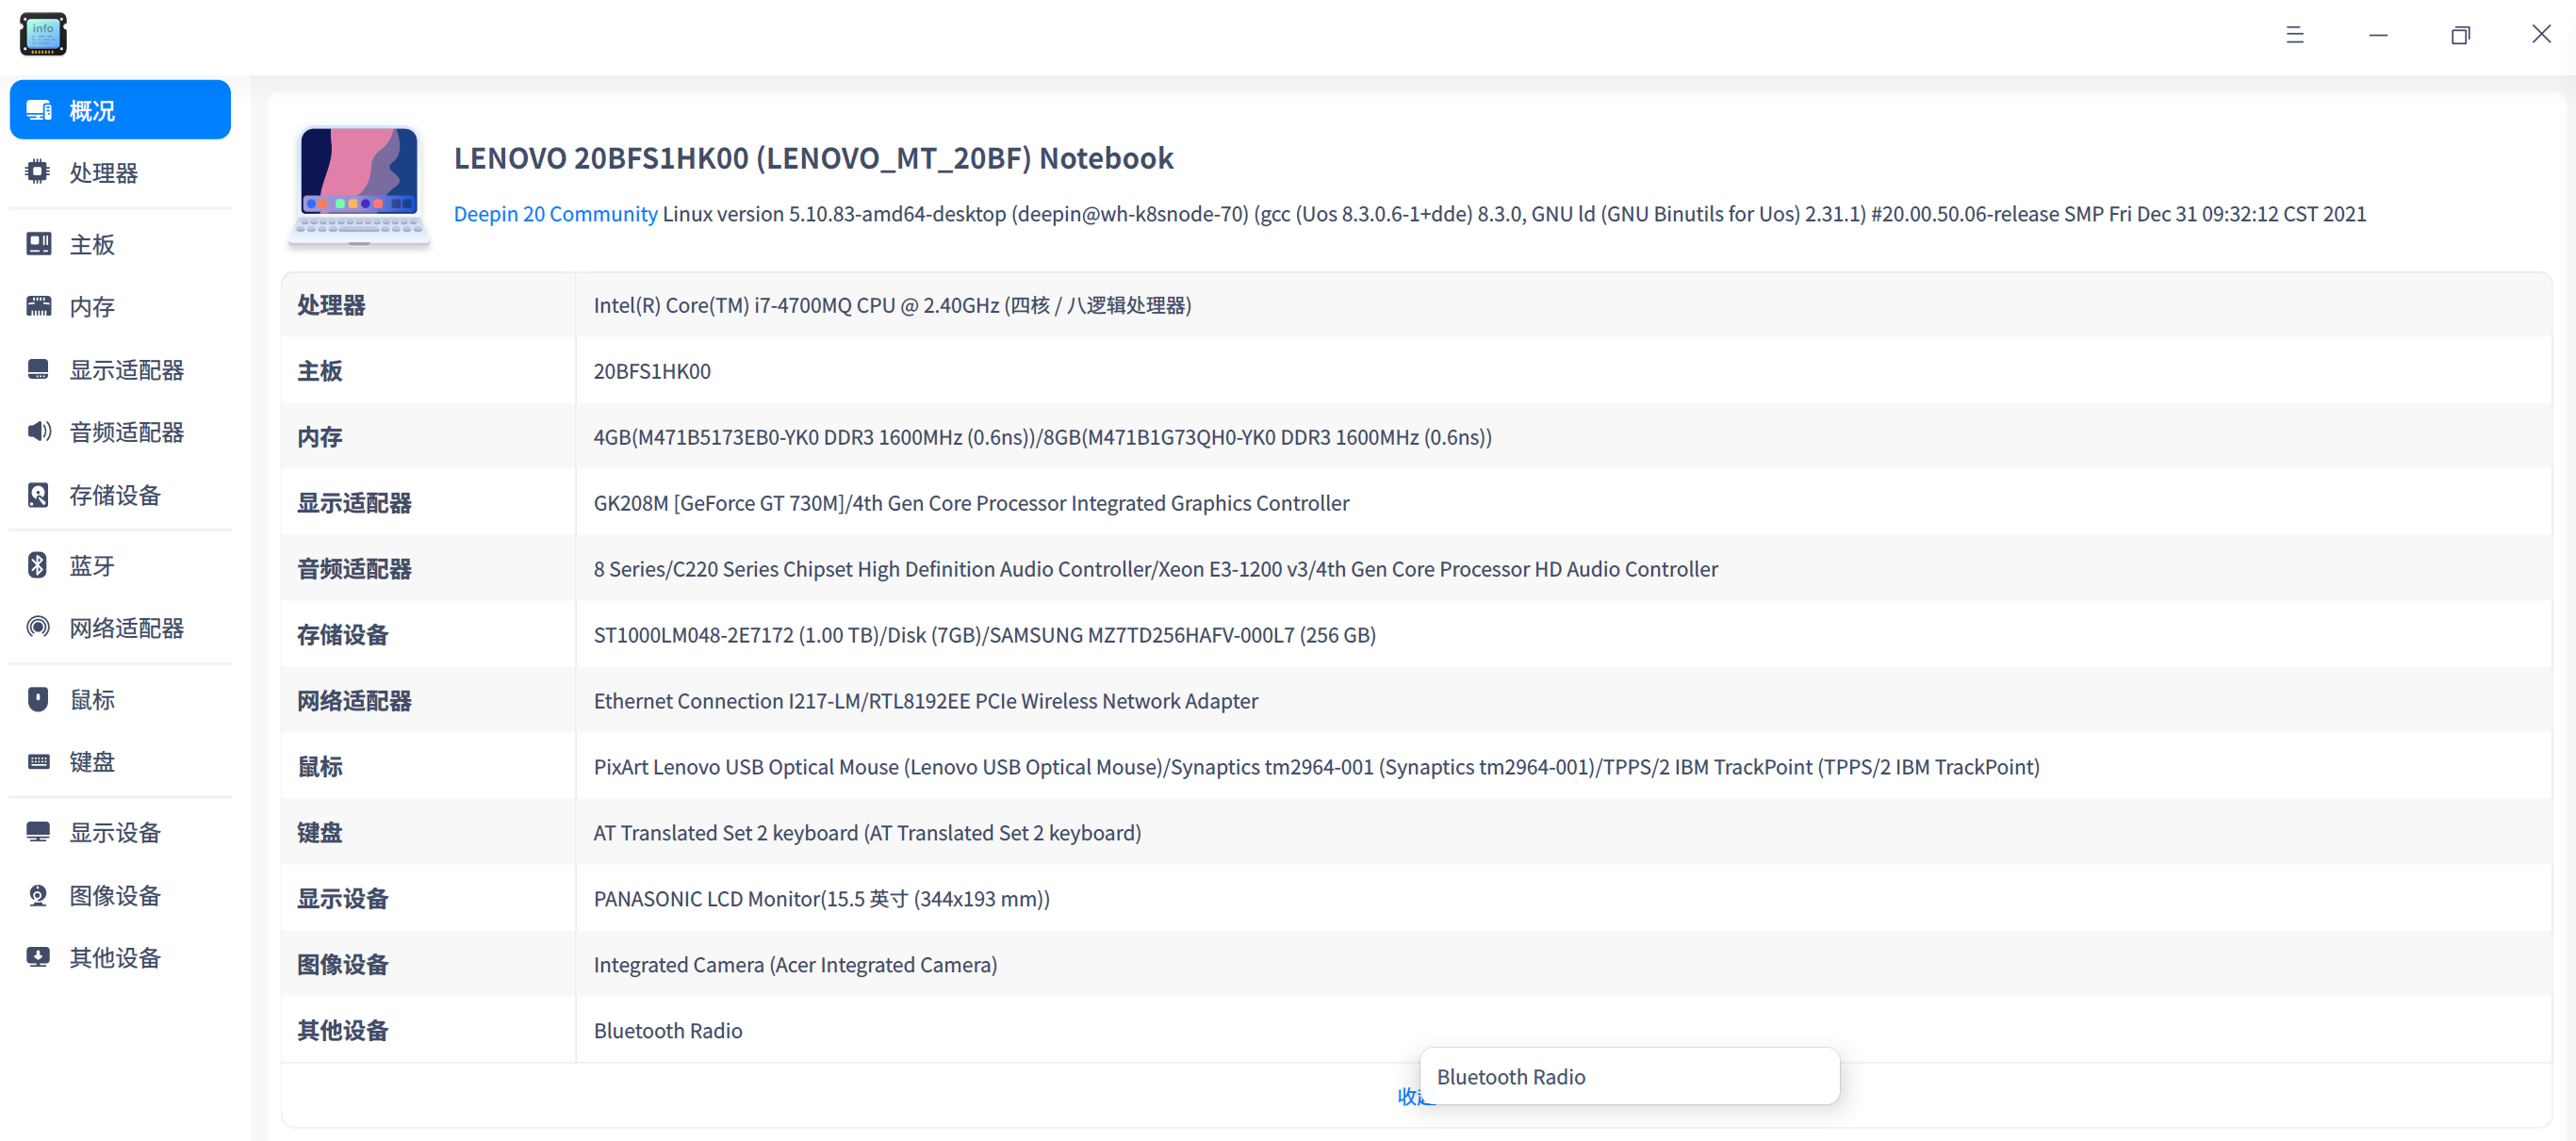The width and height of the screenshot is (2576, 1141).
Task: Click the processor chip icon in sidebar
Action: (x=38, y=172)
